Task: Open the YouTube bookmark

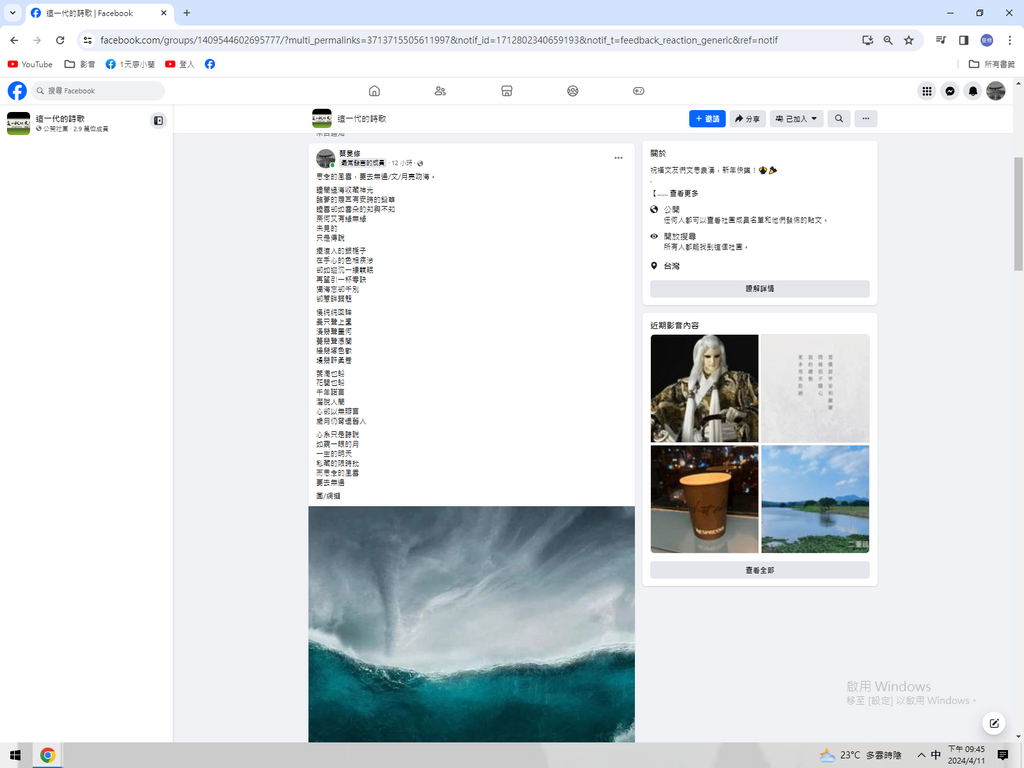Action: click(30, 64)
